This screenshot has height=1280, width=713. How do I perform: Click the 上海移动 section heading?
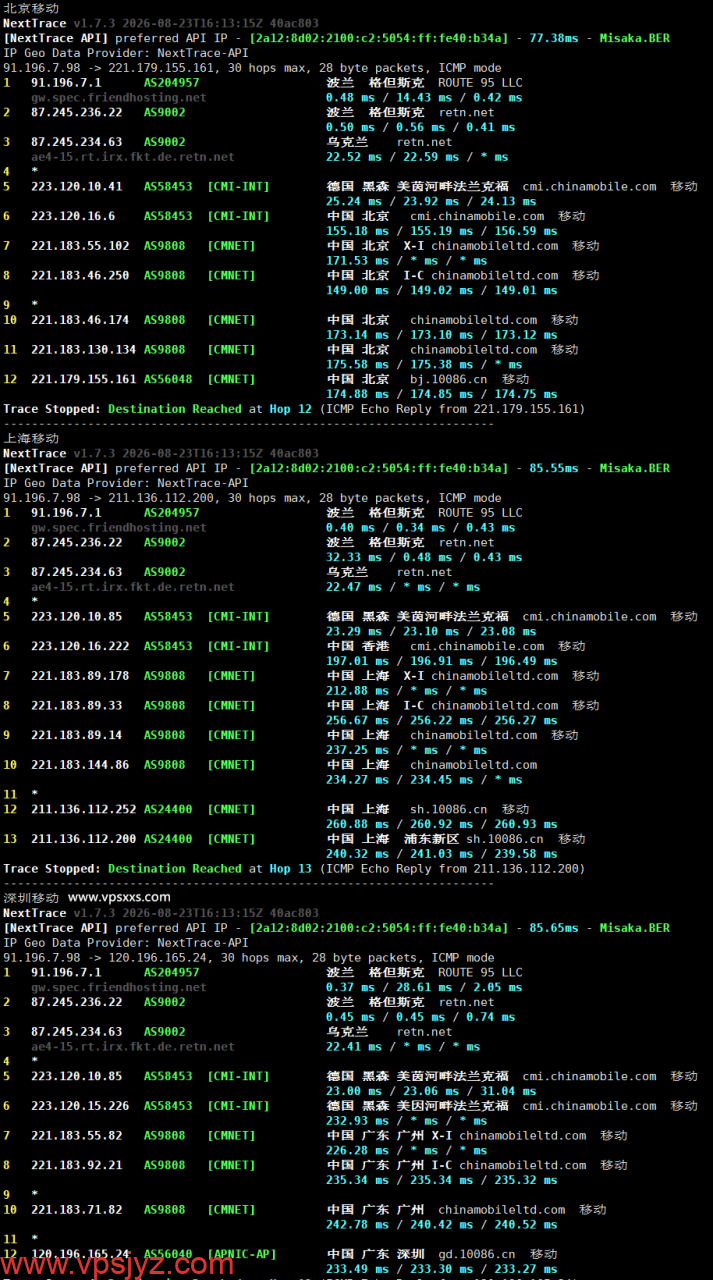31,438
